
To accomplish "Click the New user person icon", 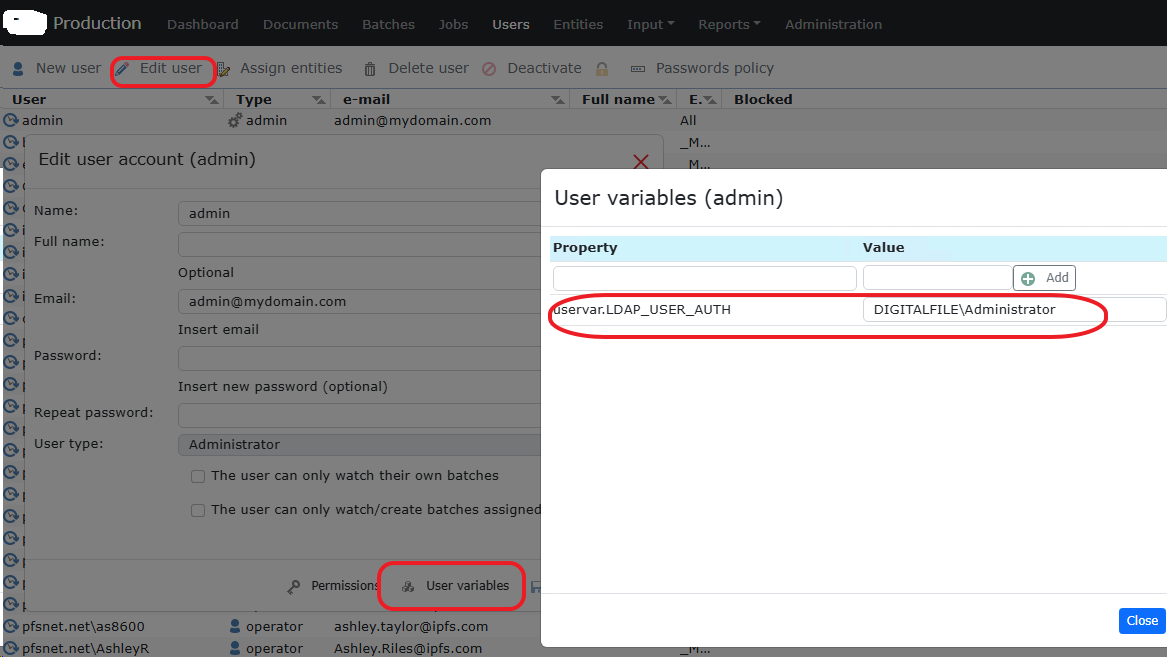I will 18,69.
